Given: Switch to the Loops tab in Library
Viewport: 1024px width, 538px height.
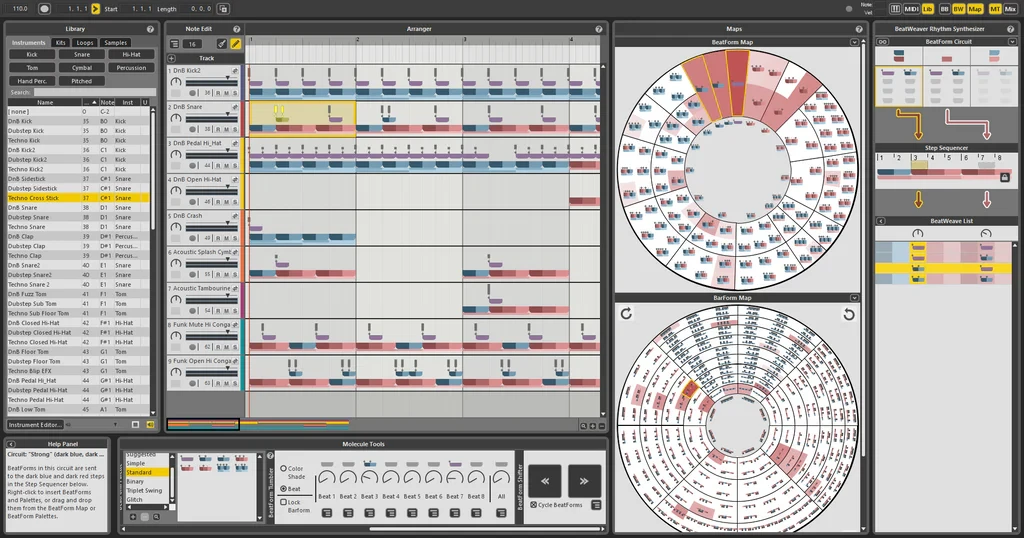Looking at the screenshot, I should click(85, 43).
